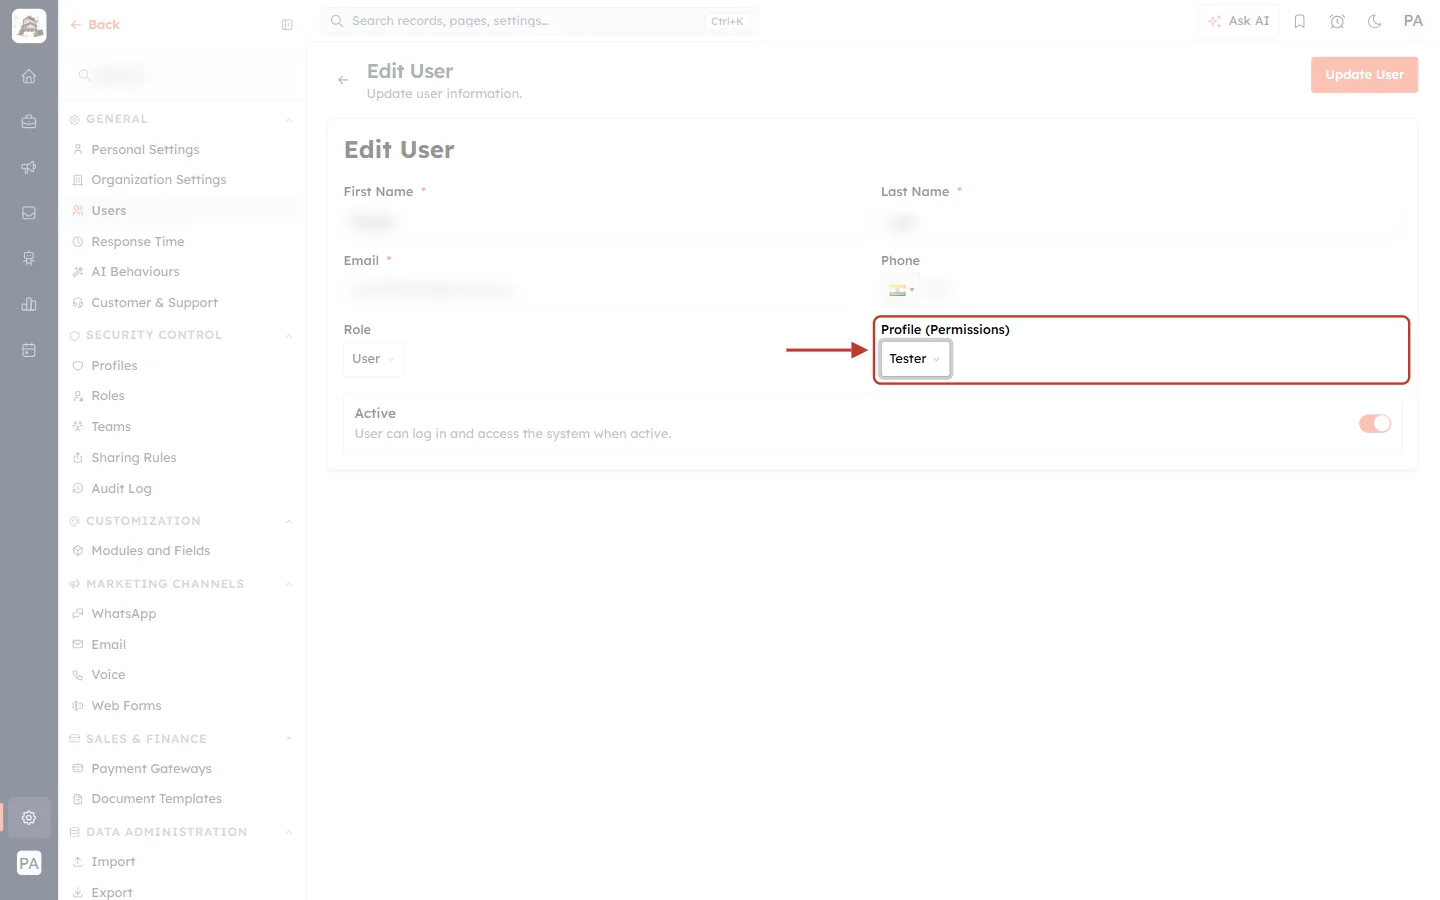Viewport: 1440px width, 900px height.
Task: Open the Role dropdown showing User
Action: (x=373, y=359)
